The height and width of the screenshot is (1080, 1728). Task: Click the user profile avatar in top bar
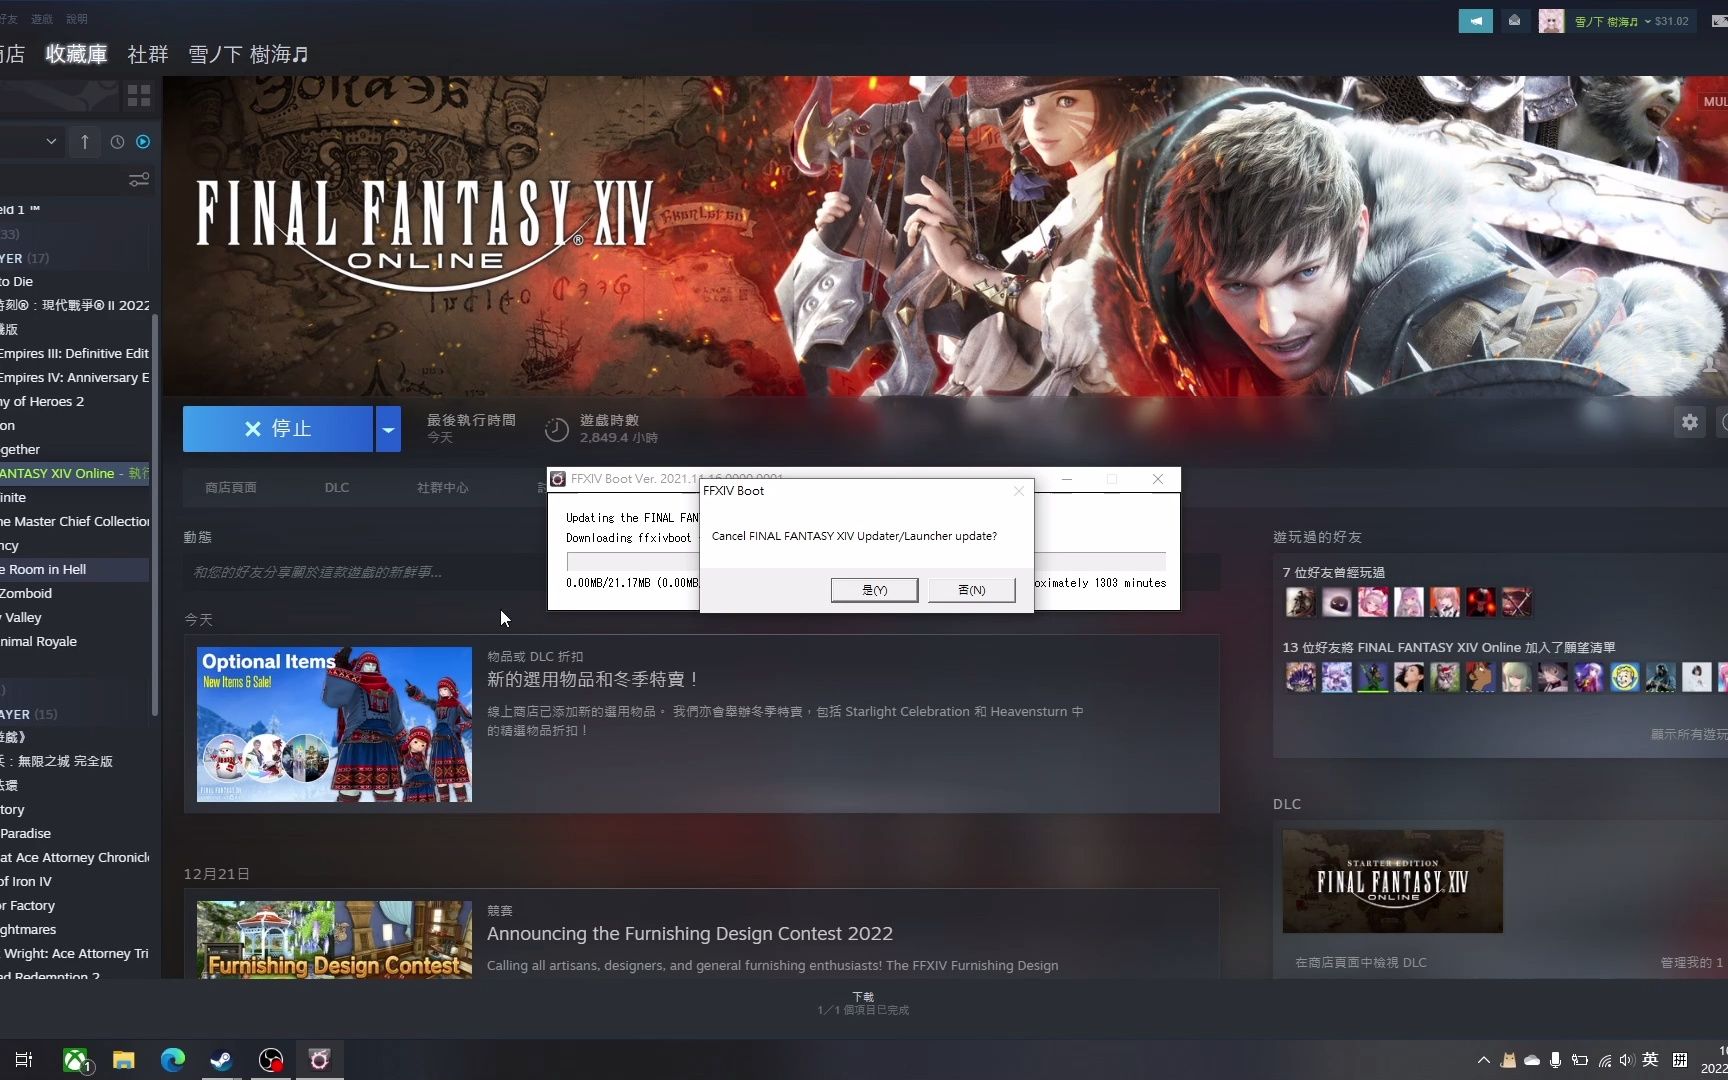point(1551,21)
